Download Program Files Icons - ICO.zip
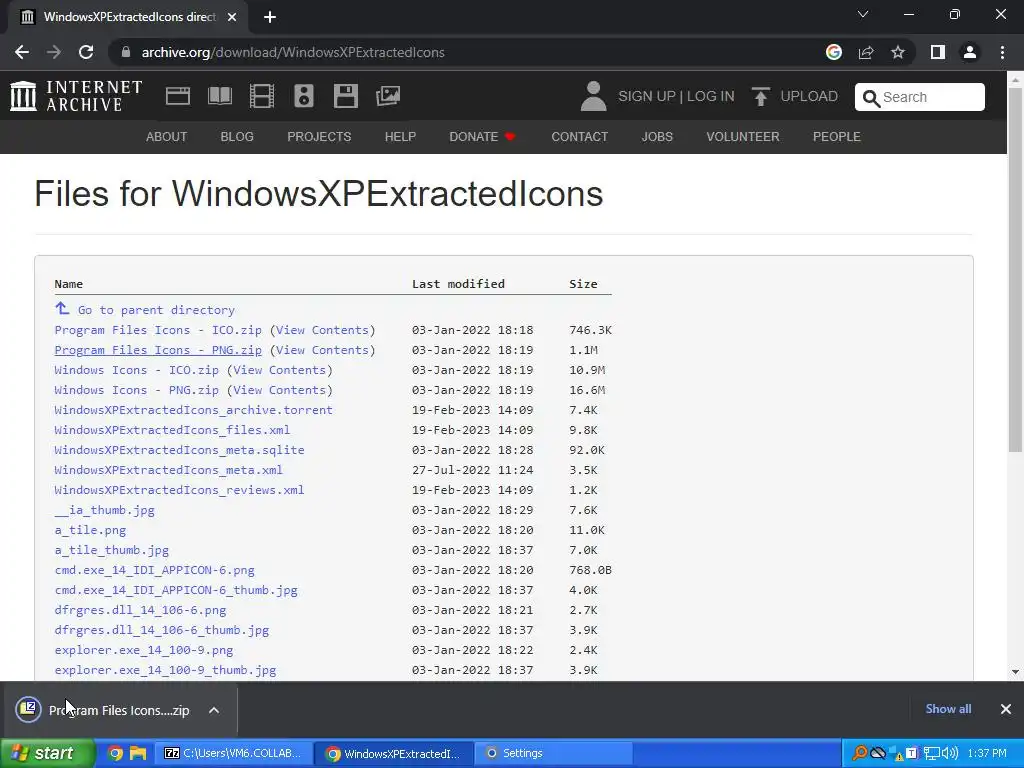This screenshot has width=1024, height=768. pos(158,330)
